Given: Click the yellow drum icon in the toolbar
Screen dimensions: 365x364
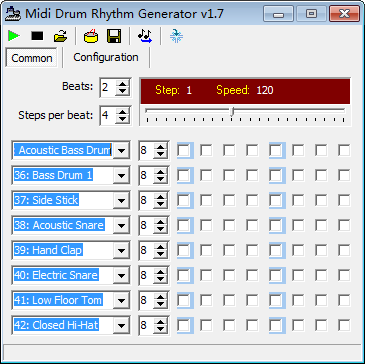Looking at the screenshot, I should tap(90, 36).
